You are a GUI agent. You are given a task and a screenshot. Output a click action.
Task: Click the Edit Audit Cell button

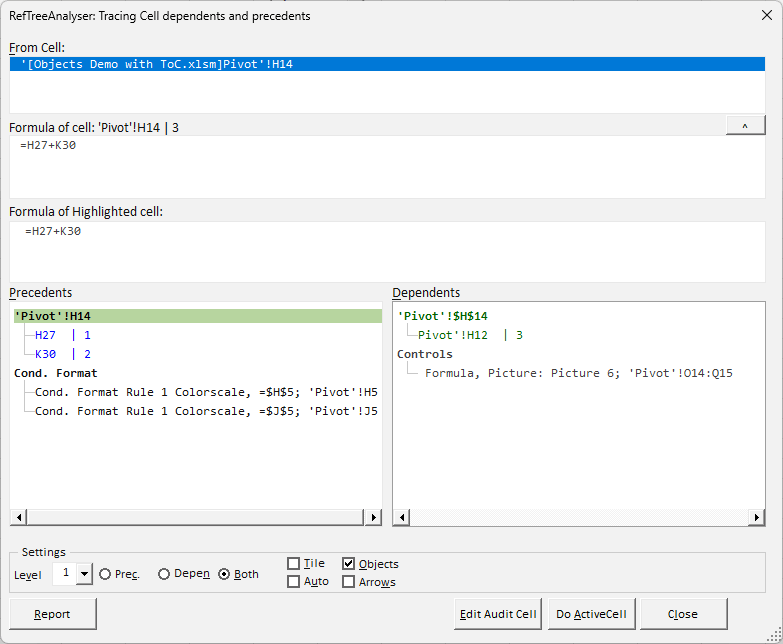tap(498, 614)
